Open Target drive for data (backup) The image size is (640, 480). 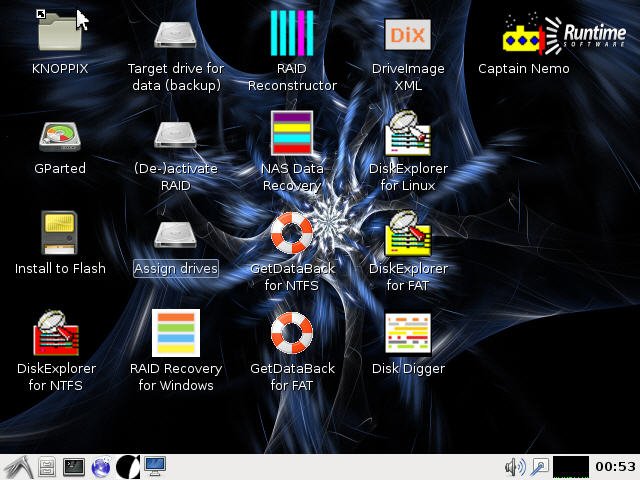tap(176, 33)
